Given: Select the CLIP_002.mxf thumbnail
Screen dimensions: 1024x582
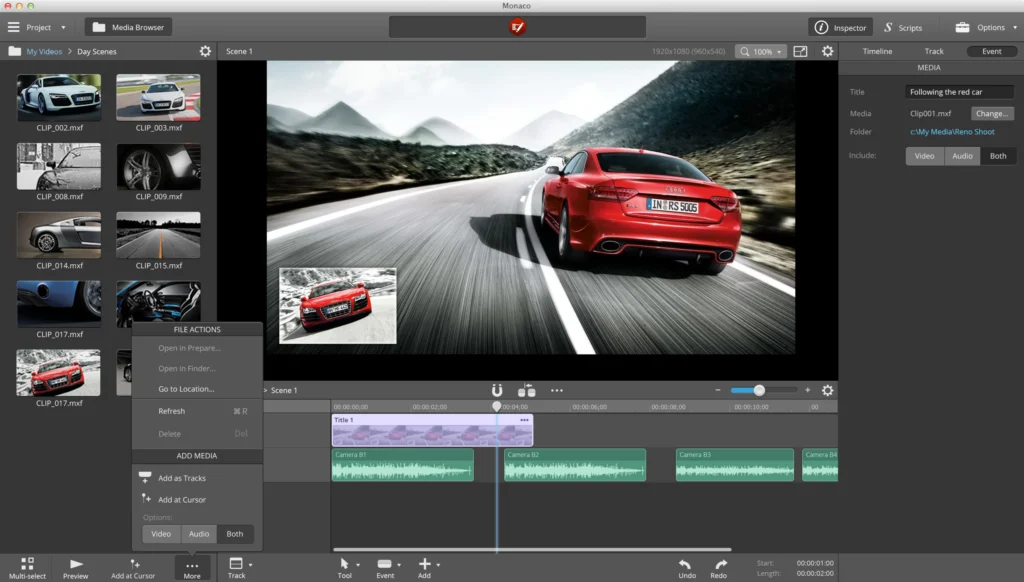Looking at the screenshot, I should 59,97.
